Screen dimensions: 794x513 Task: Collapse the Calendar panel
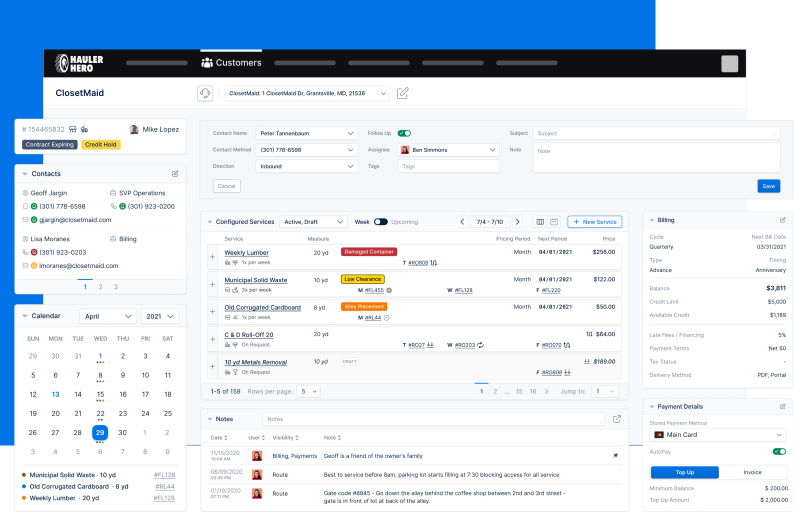24,316
